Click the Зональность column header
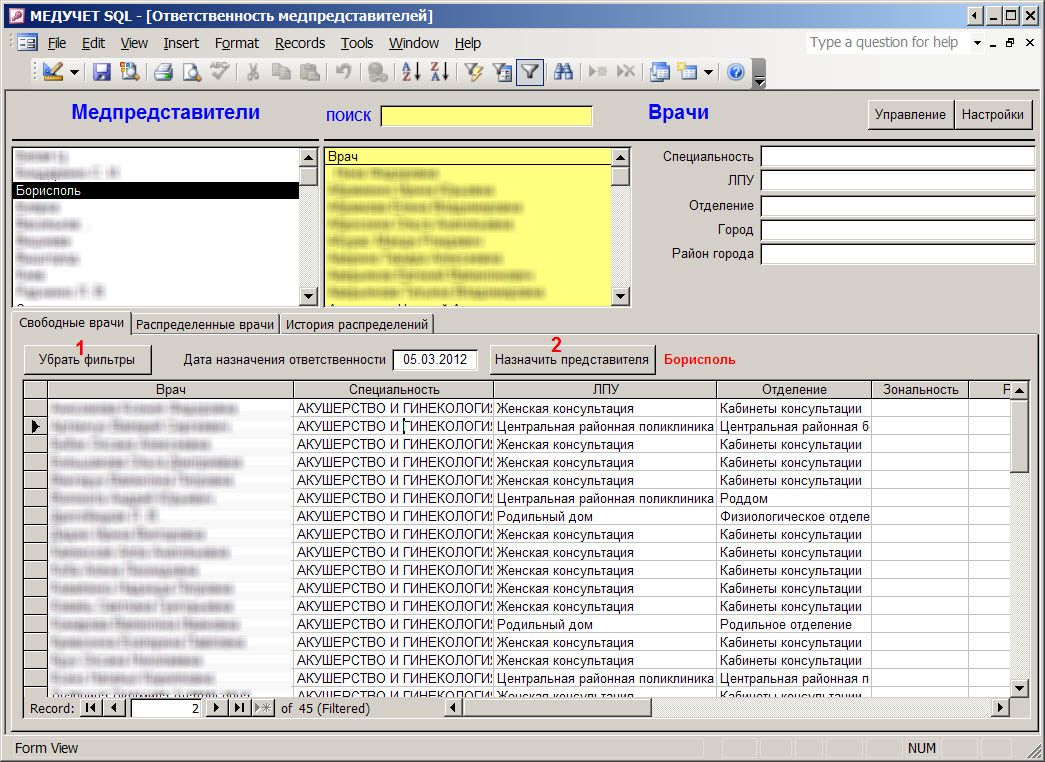 pyautogui.click(x=920, y=389)
